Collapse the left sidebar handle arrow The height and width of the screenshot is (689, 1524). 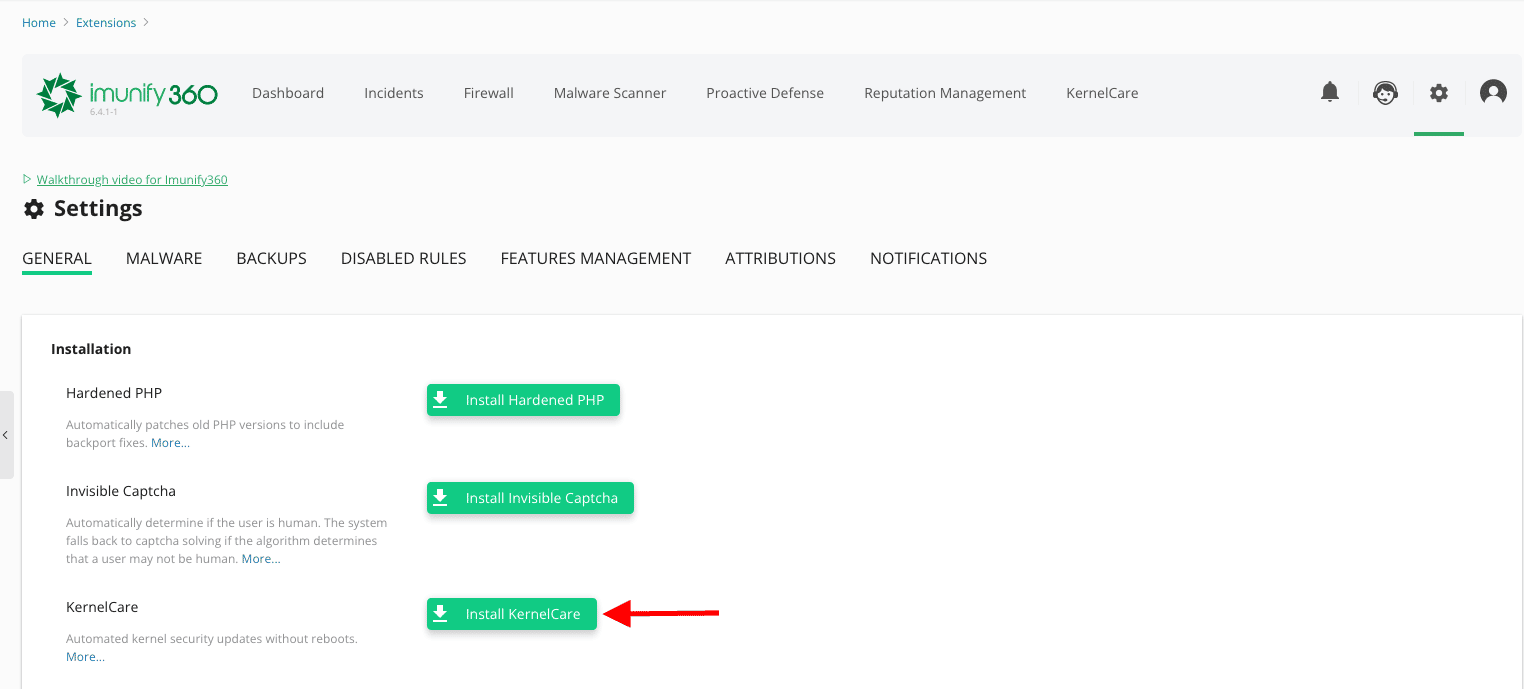point(6,435)
